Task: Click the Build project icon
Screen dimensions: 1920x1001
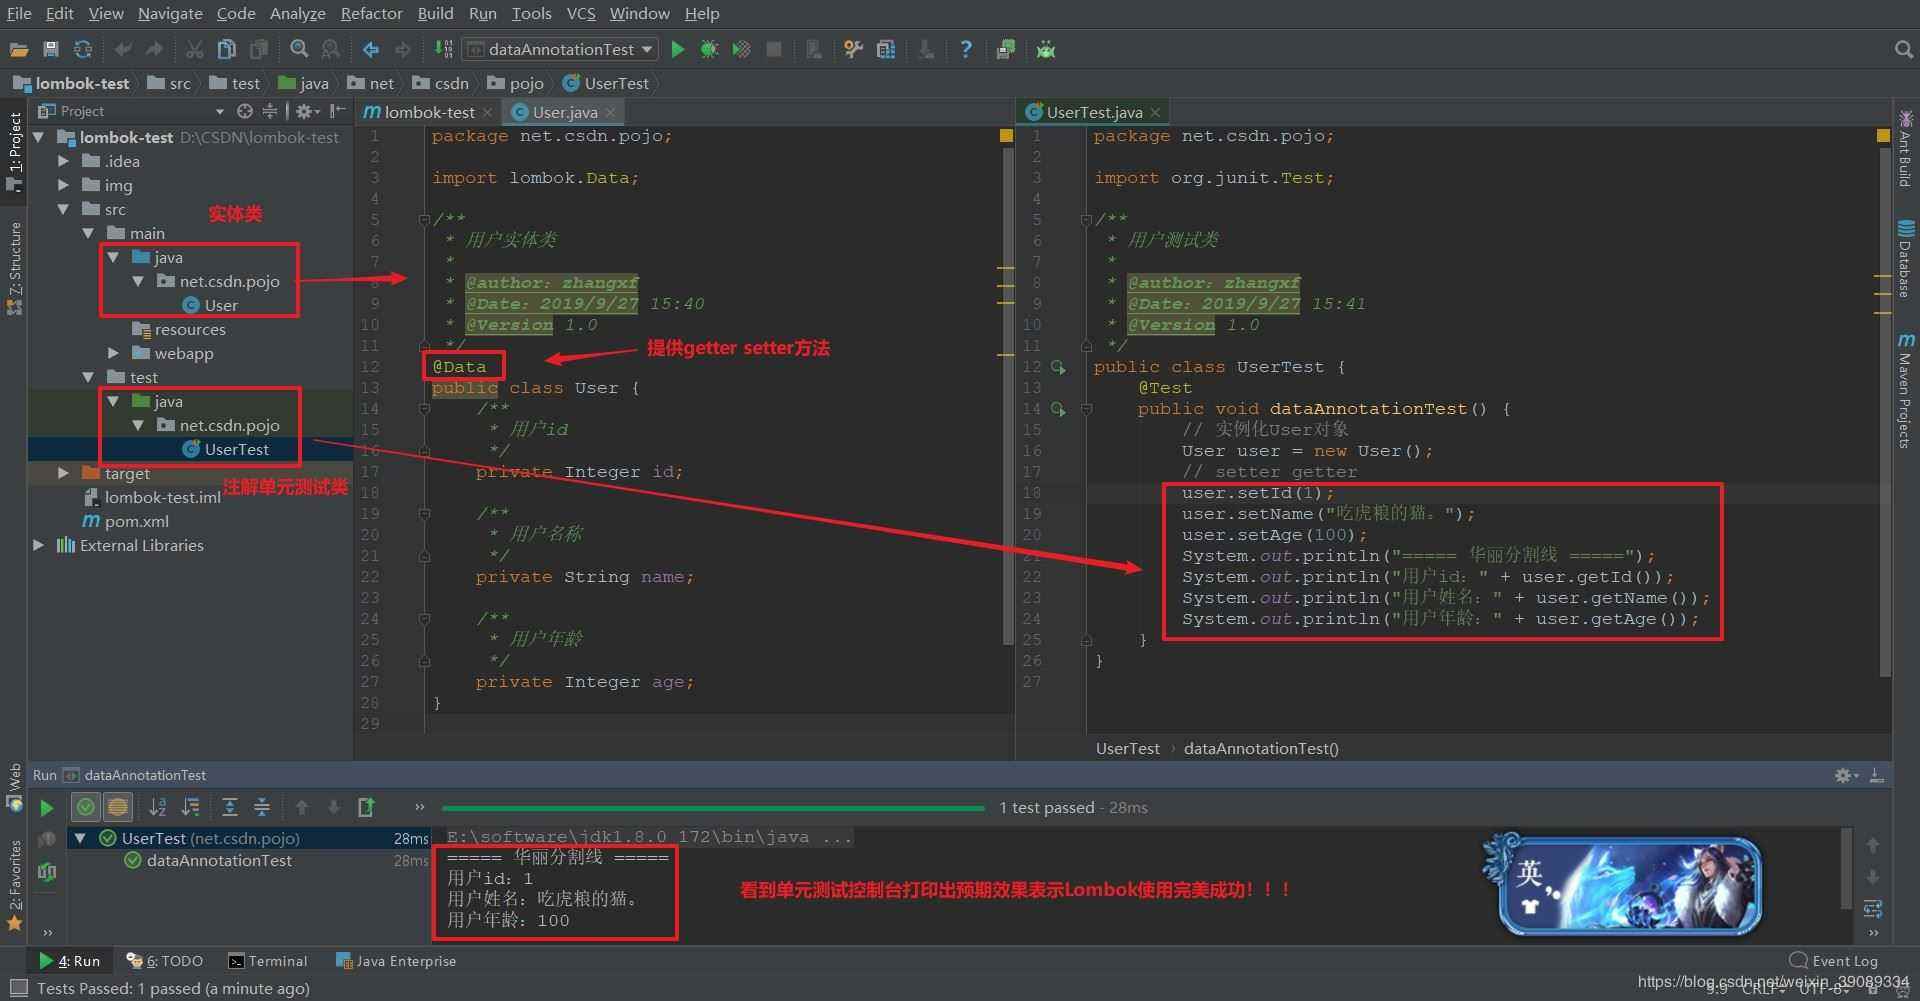Action: click(x=443, y=49)
